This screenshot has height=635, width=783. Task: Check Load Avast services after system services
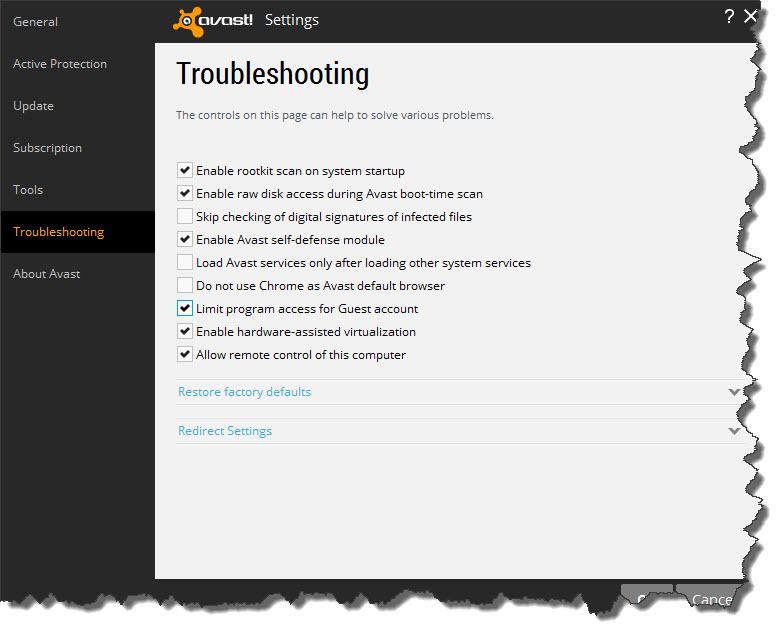click(x=185, y=262)
